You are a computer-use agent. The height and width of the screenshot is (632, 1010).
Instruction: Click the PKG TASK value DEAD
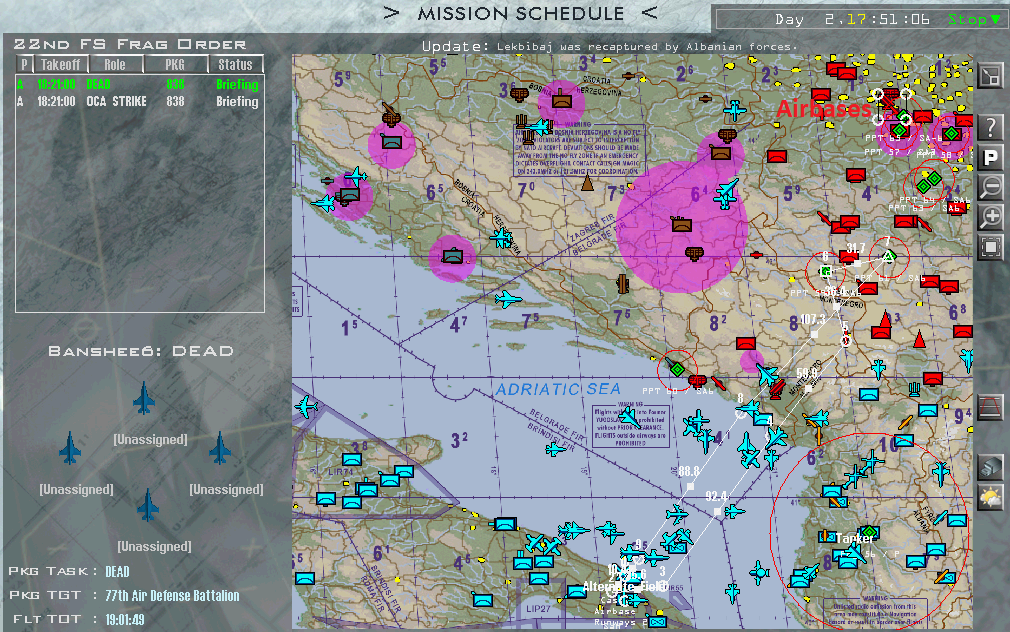pyautogui.click(x=117, y=571)
